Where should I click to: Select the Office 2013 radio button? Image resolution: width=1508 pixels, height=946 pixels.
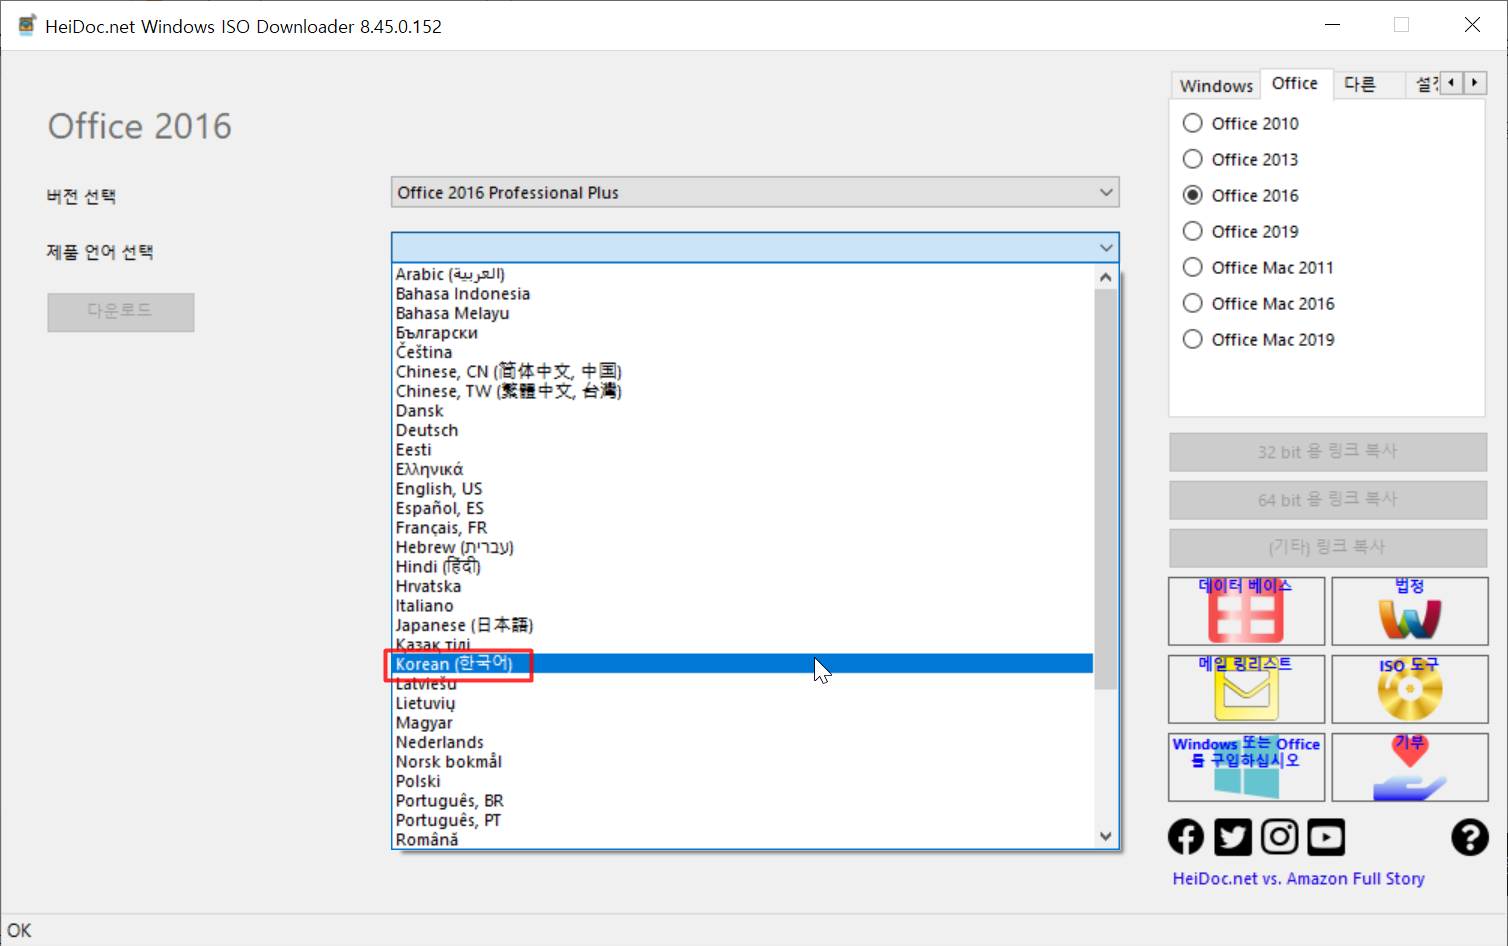[x=1193, y=159]
